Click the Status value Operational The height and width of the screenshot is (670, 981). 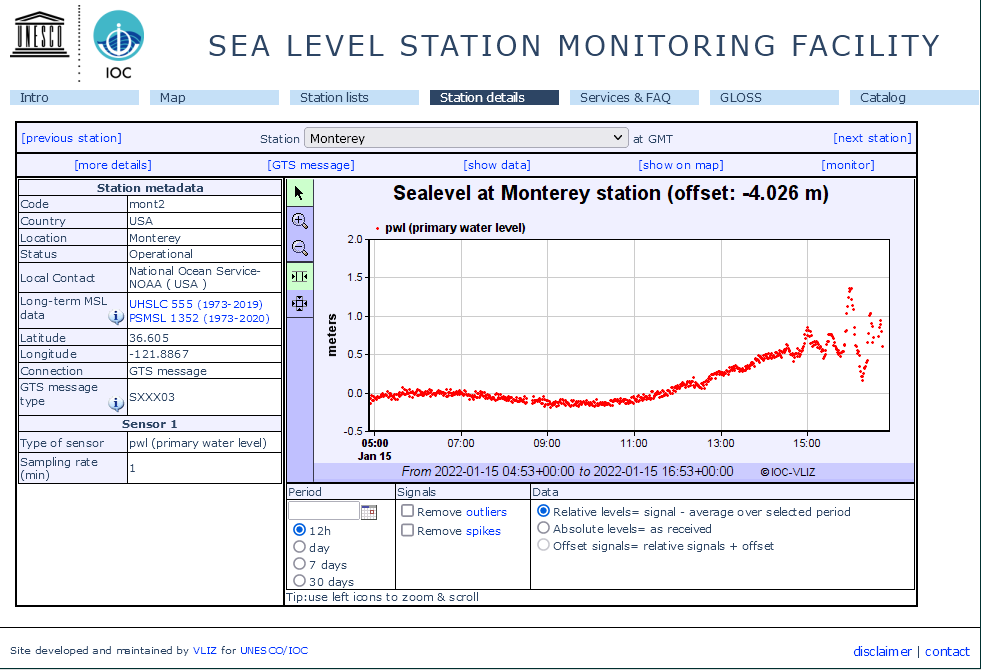pos(161,254)
